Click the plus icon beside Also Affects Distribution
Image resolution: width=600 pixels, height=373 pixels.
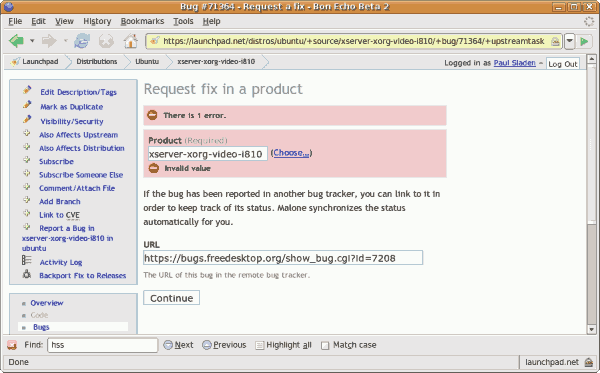(x=26, y=147)
